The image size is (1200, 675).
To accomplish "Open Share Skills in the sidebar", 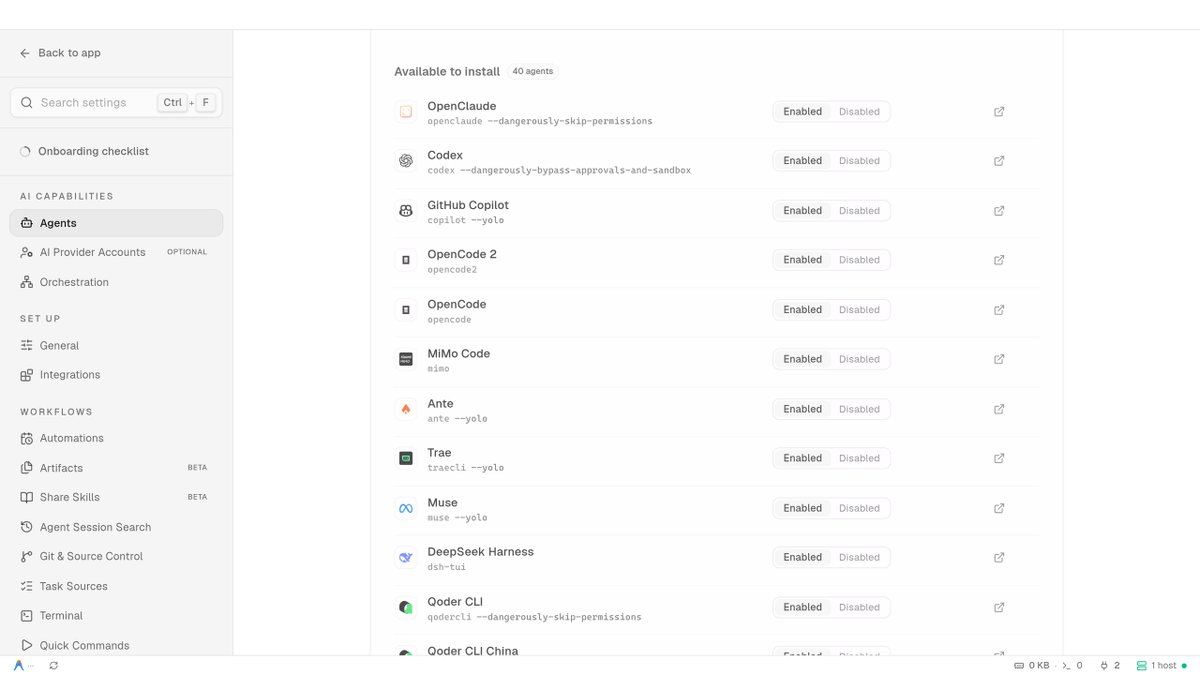I will pyautogui.click(x=116, y=497).
